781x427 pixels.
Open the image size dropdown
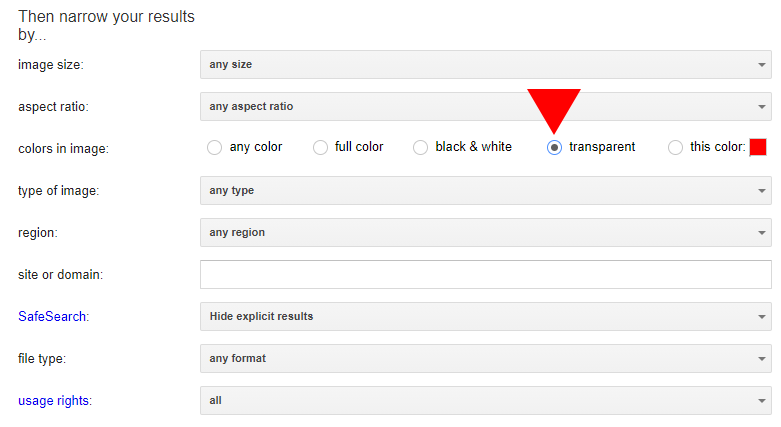pyautogui.click(x=486, y=64)
